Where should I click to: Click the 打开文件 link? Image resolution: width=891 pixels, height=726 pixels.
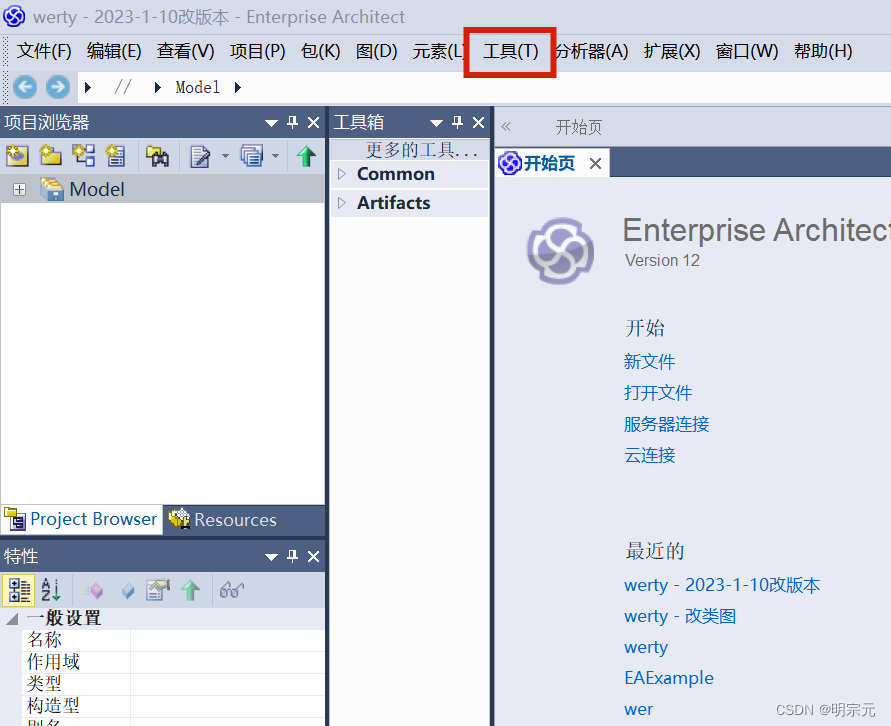tap(657, 393)
